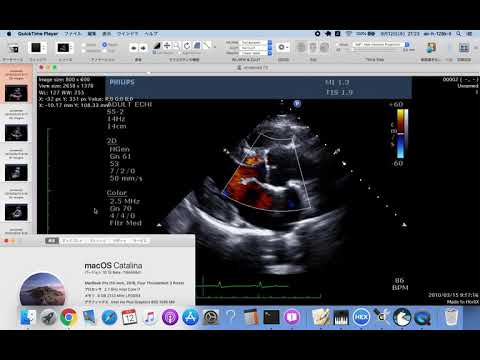The image size is (480, 360).
Task: Select the second series thumbnail in the sidebar
Action: (x=16, y=133)
